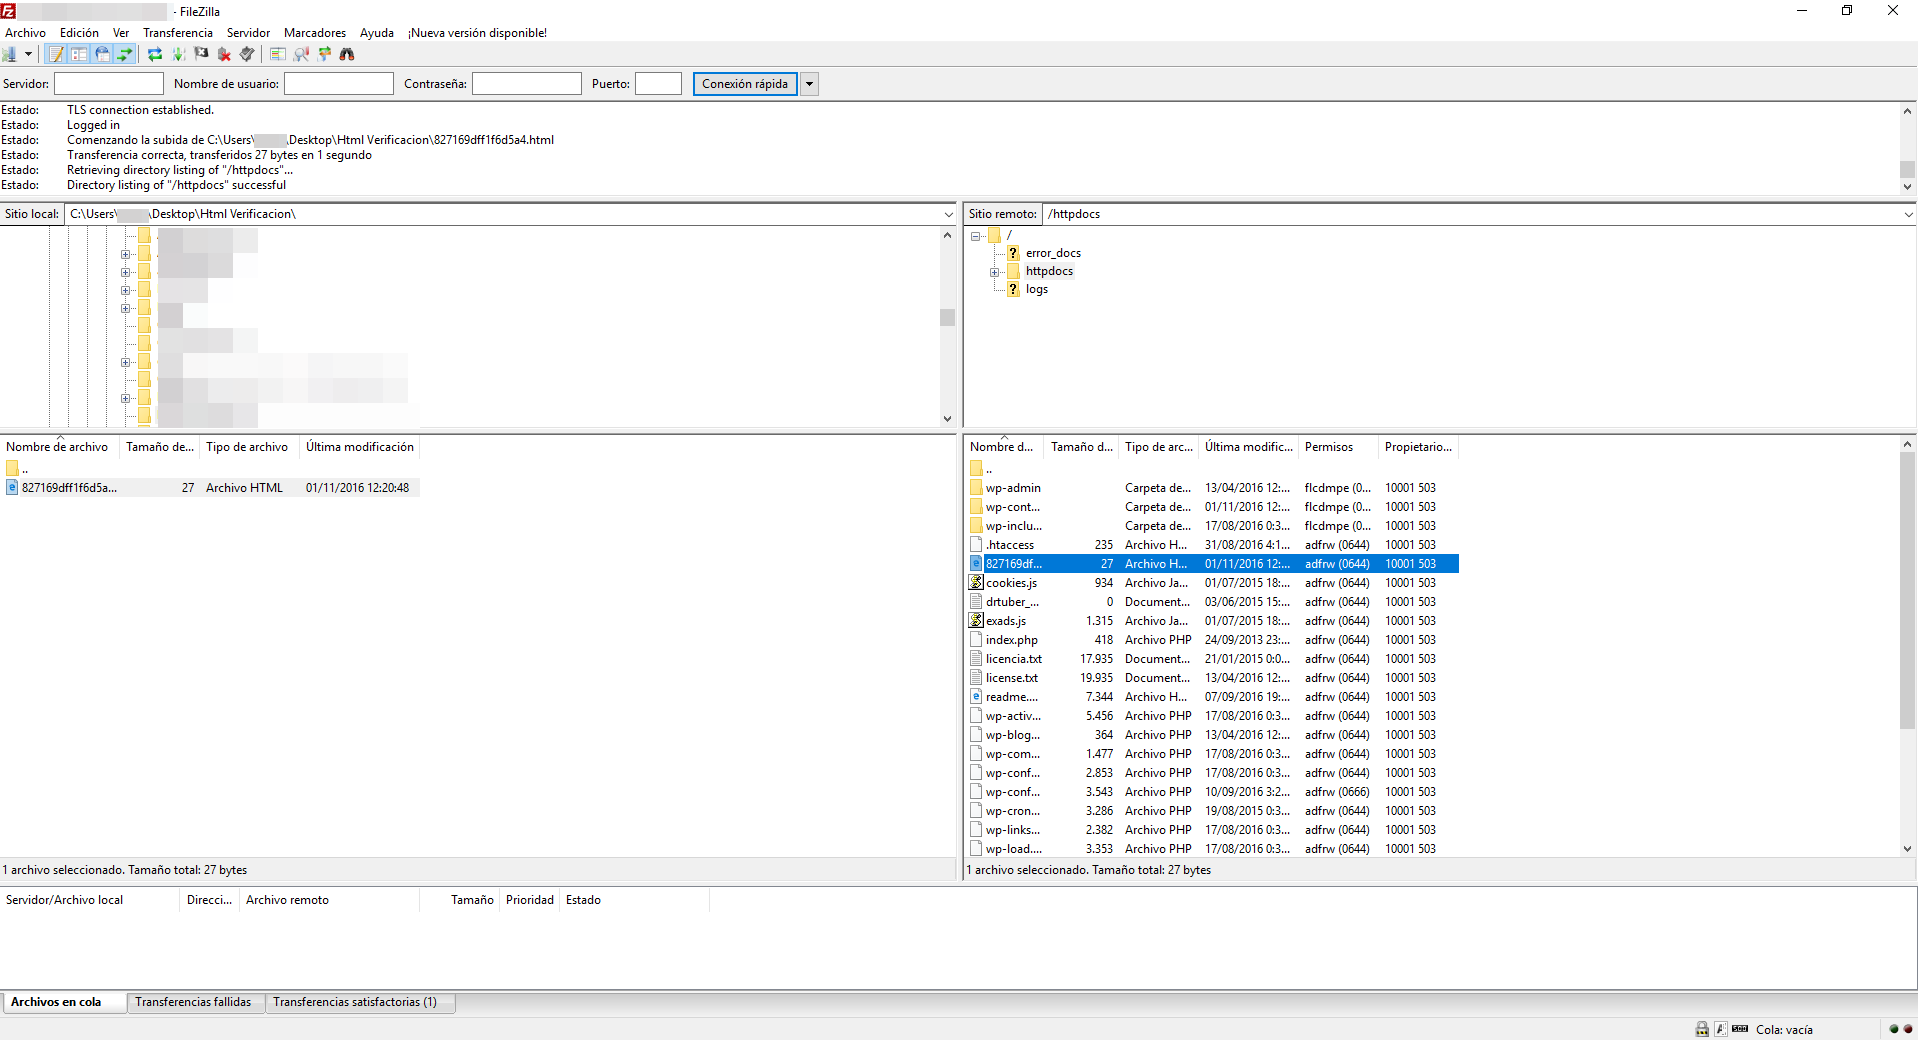
Task: Disconnect from the current server
Action: point(224,54)
